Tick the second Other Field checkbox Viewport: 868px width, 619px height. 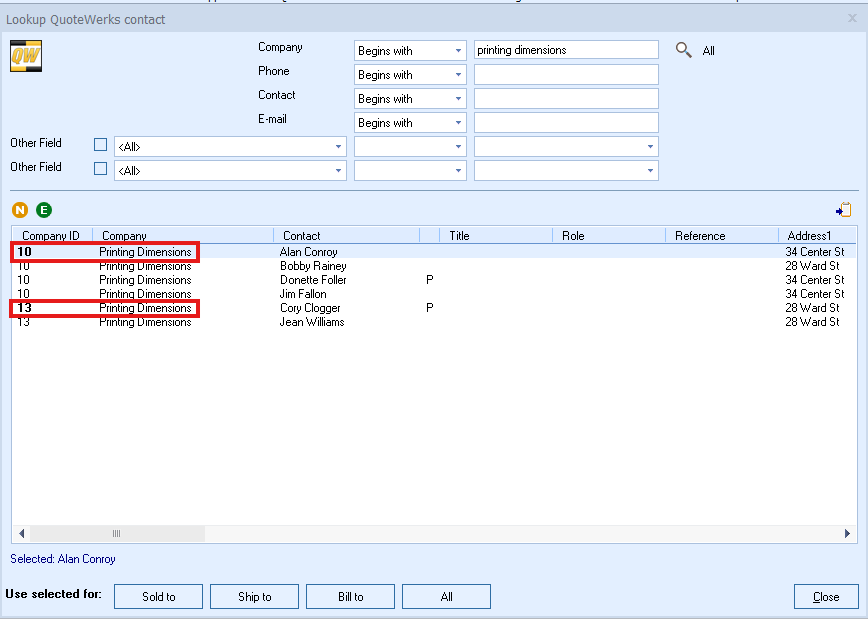click(100, 168)
